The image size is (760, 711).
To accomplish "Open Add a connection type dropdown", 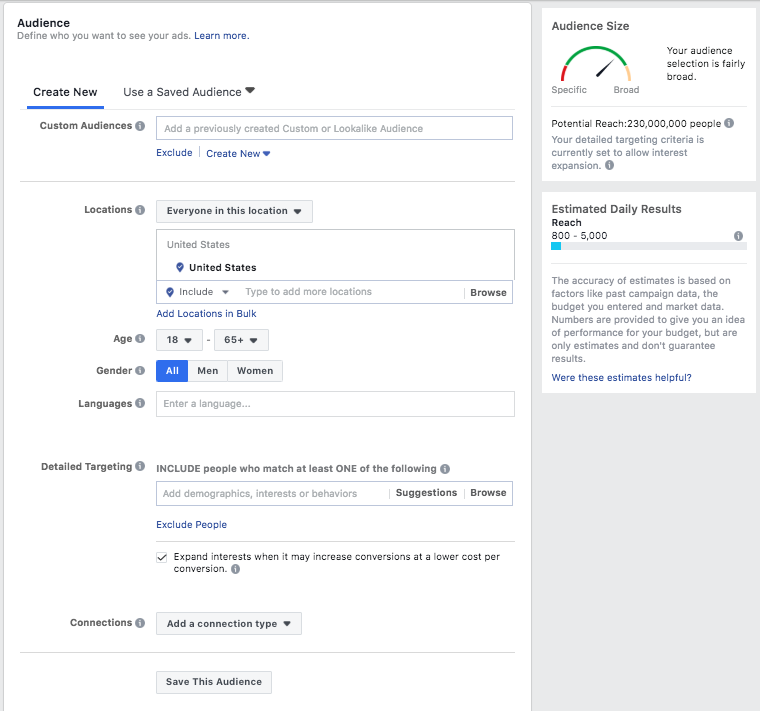I will [229, 624].
